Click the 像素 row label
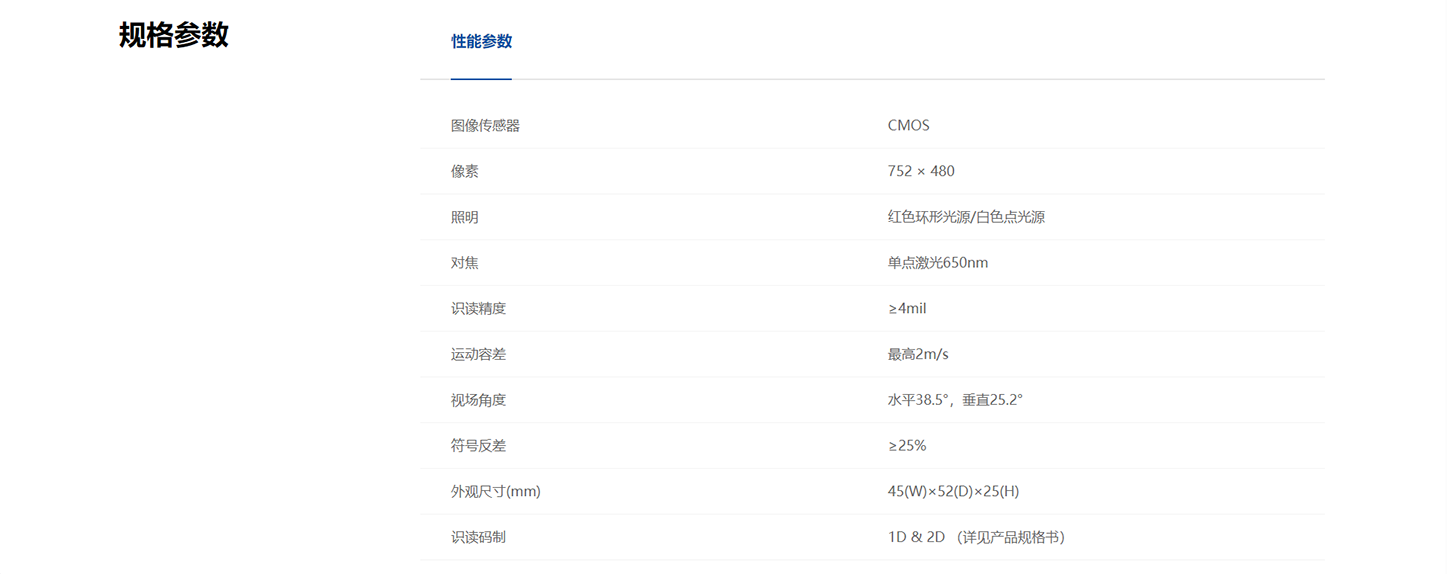Screen dimensions: 1447x574 [465, 171]
